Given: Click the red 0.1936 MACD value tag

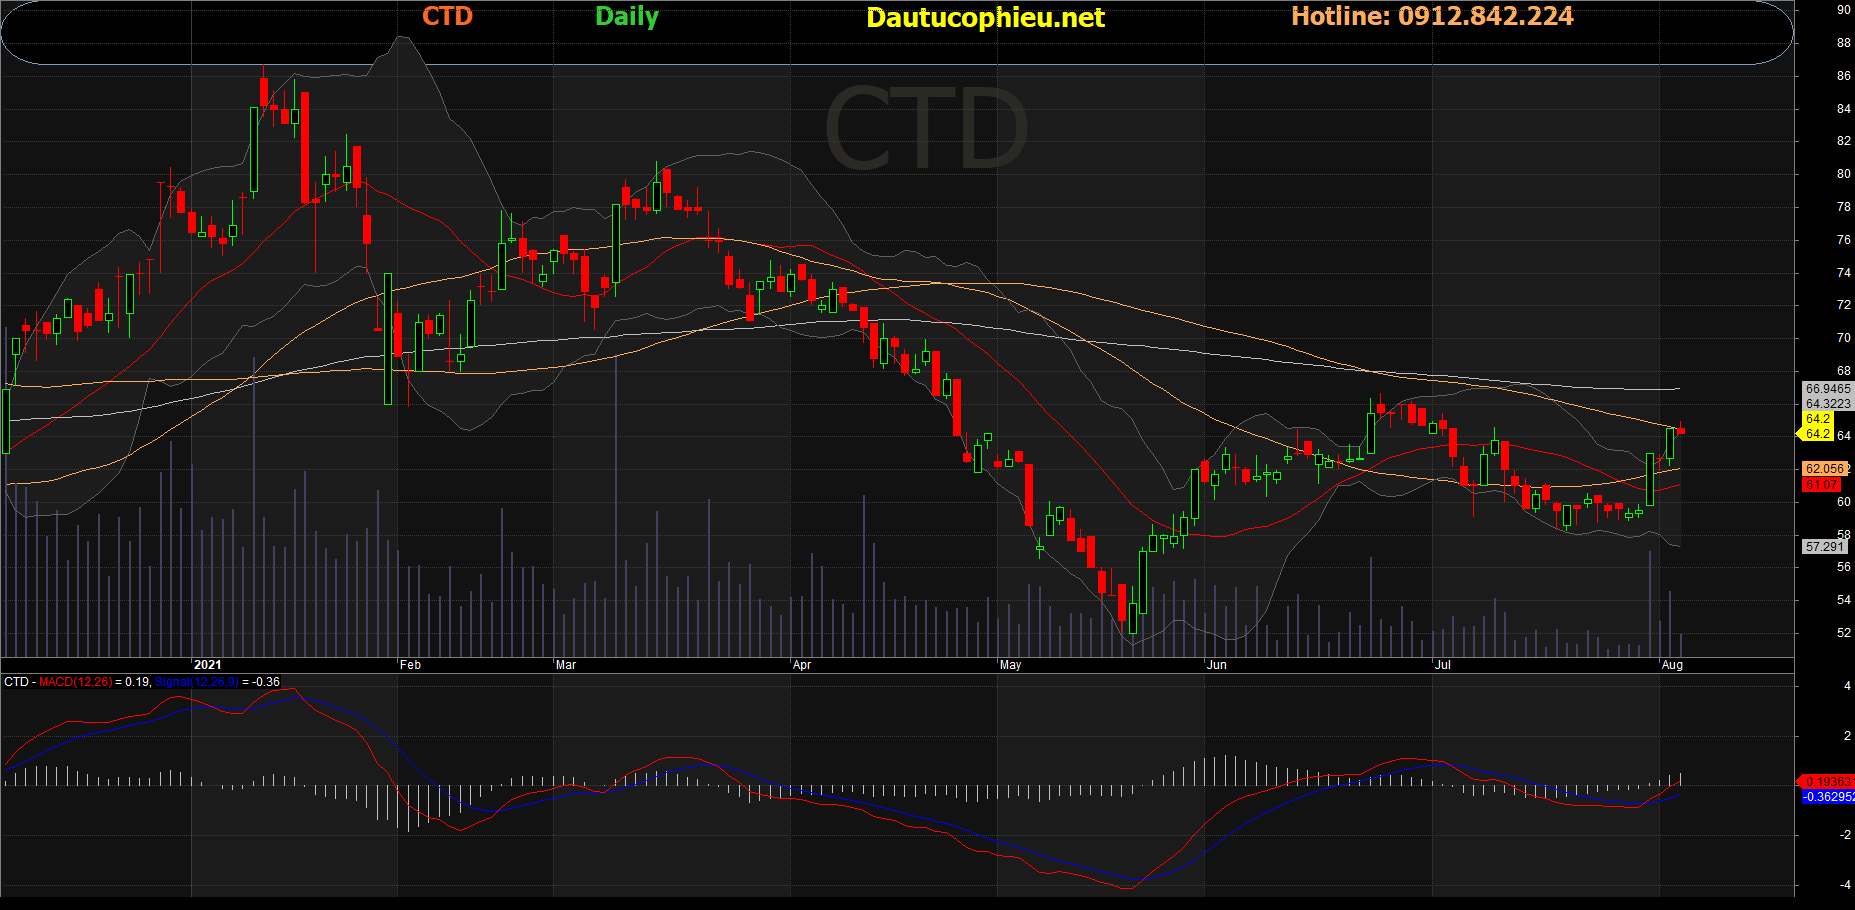Looking at the screenshot, I should [x=1826, y=781].
